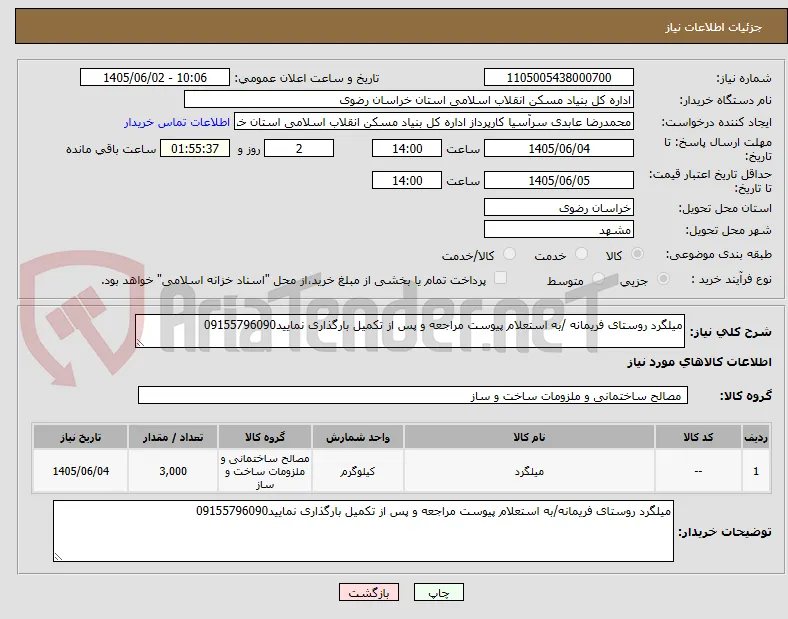788x619 pixels.
Task: Click the میلگرد item name cell
Action: (529, 471)
